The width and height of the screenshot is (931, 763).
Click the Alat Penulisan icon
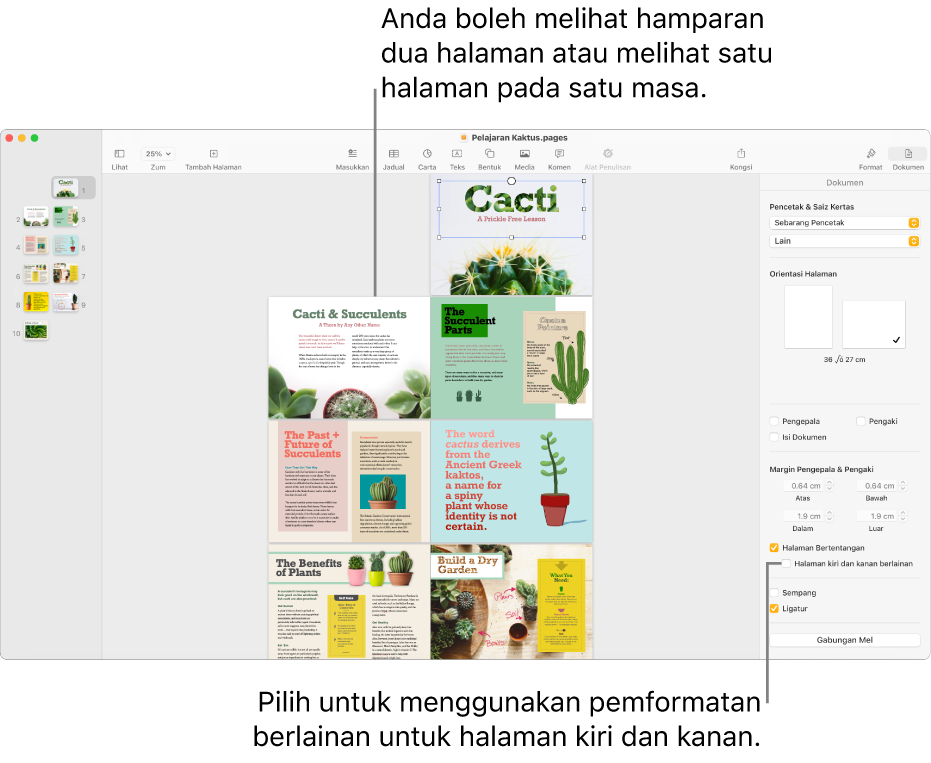(x=607, y=154)
